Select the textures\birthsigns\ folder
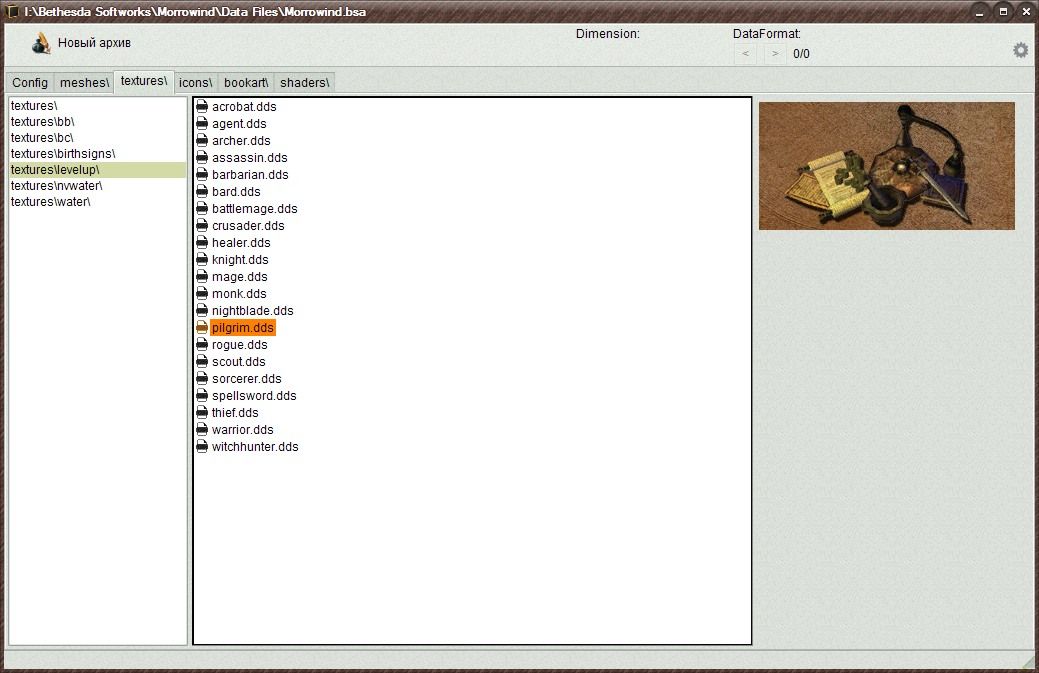1039x673 pixels. 97,154
